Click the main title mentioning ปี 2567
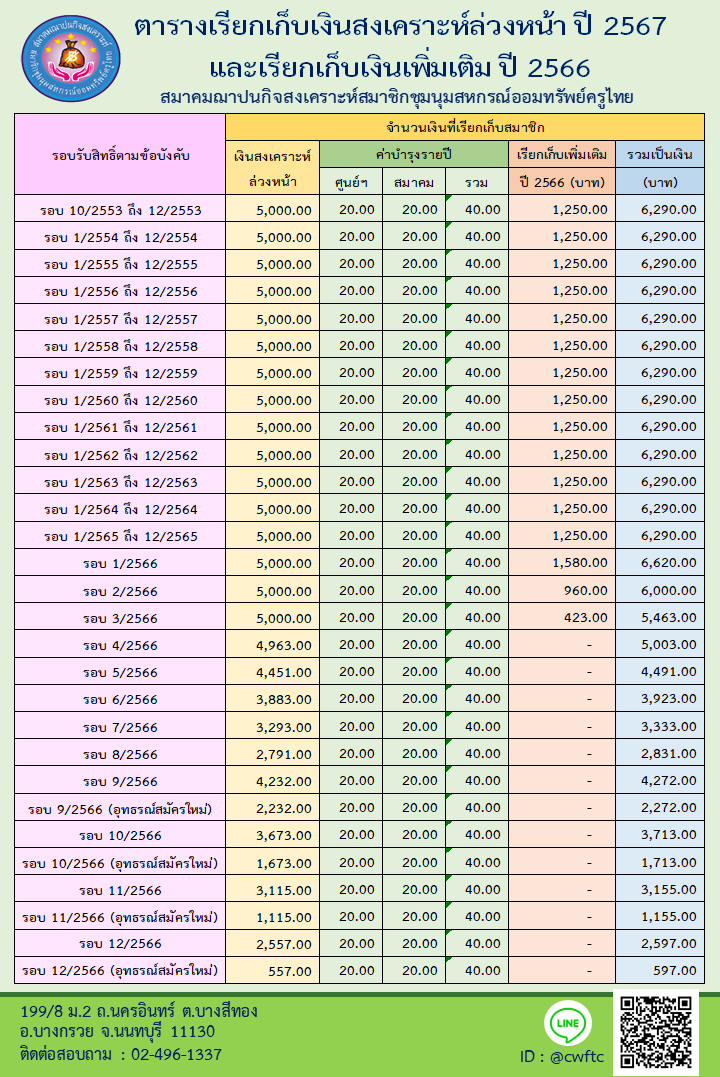Screen dimensions: 720x1077 click(399, 27)
